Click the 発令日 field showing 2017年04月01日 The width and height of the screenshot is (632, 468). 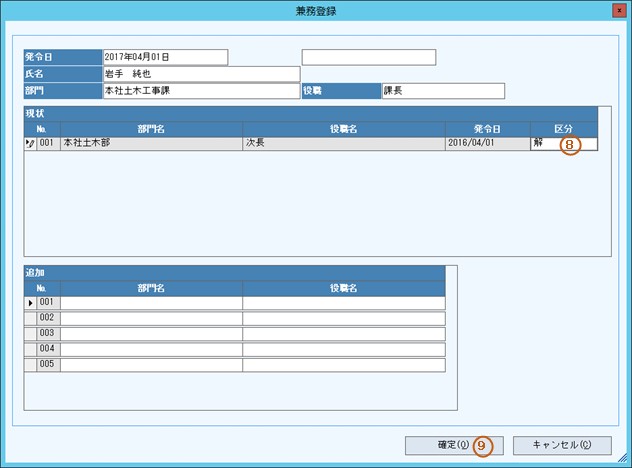point(165,57)
